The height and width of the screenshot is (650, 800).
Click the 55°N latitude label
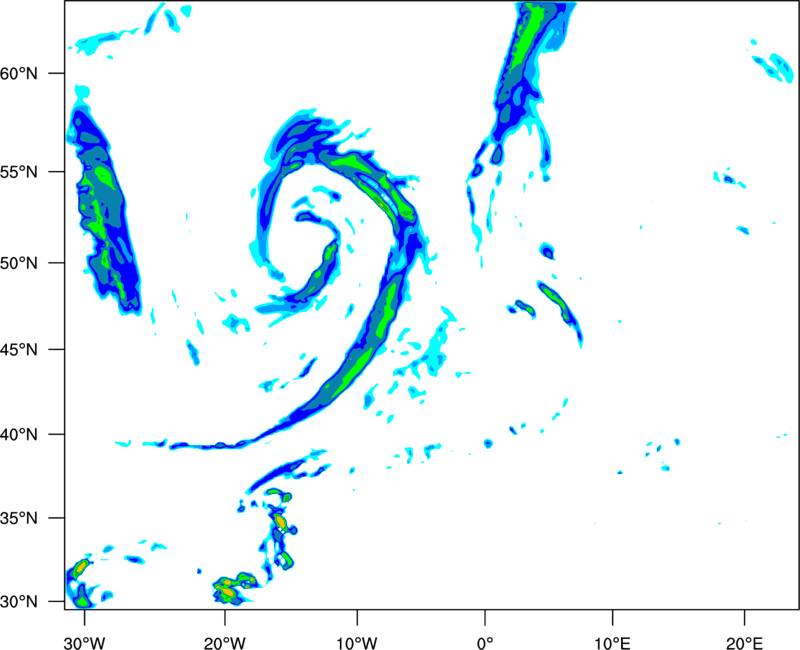click(19, 172)
